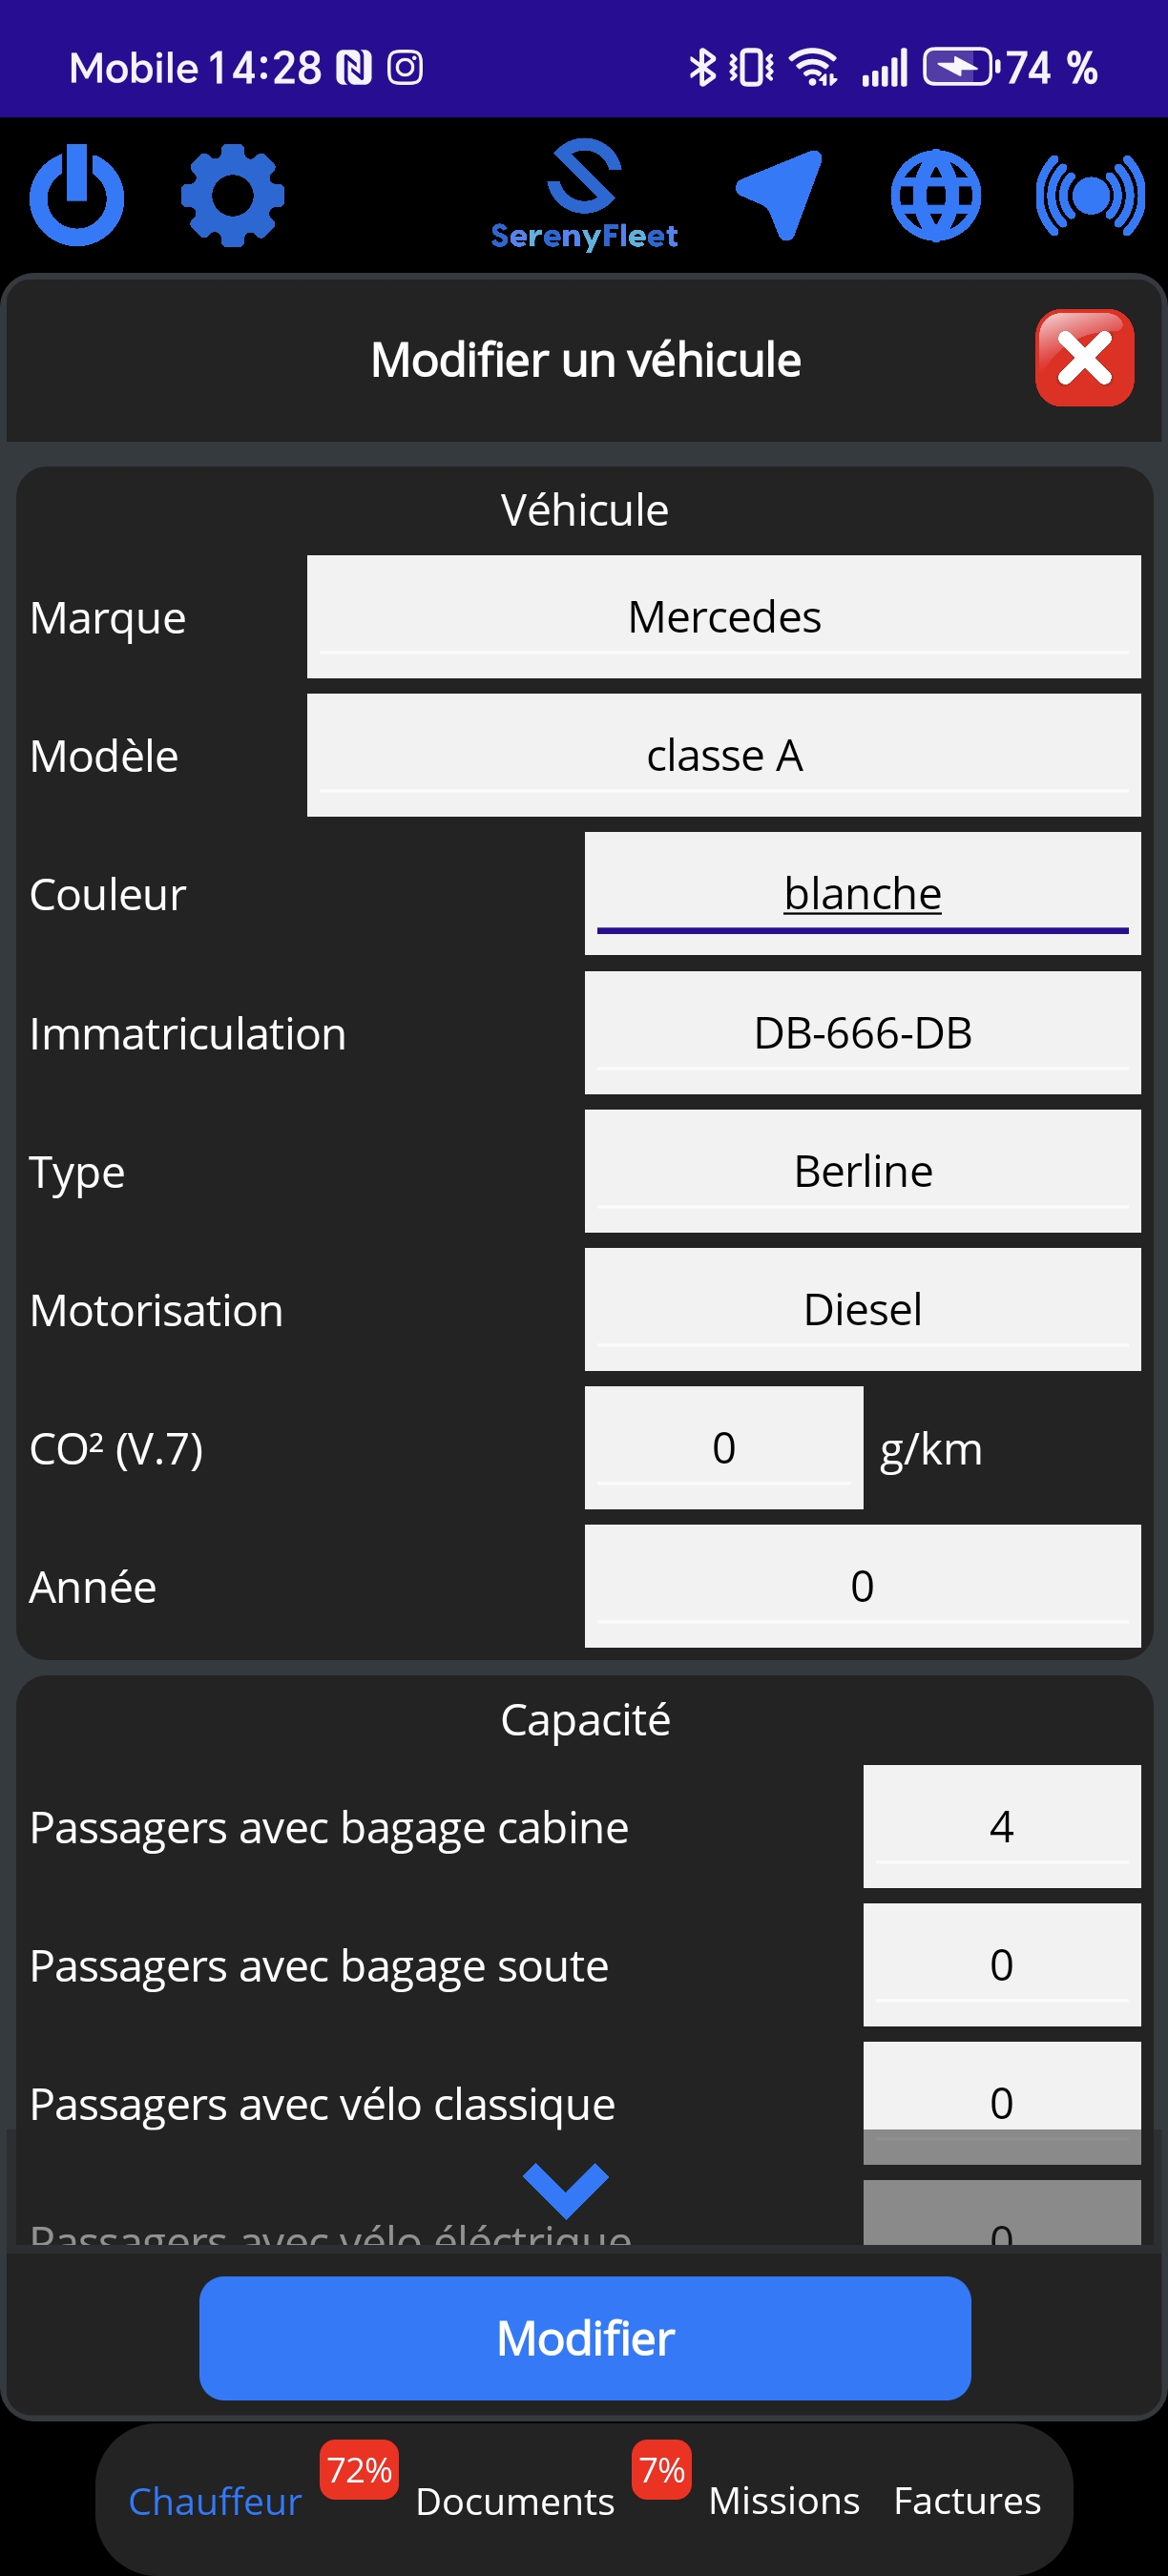Tap the SerenyFleet logo
1168x2576 pixels.
(584, 195)
